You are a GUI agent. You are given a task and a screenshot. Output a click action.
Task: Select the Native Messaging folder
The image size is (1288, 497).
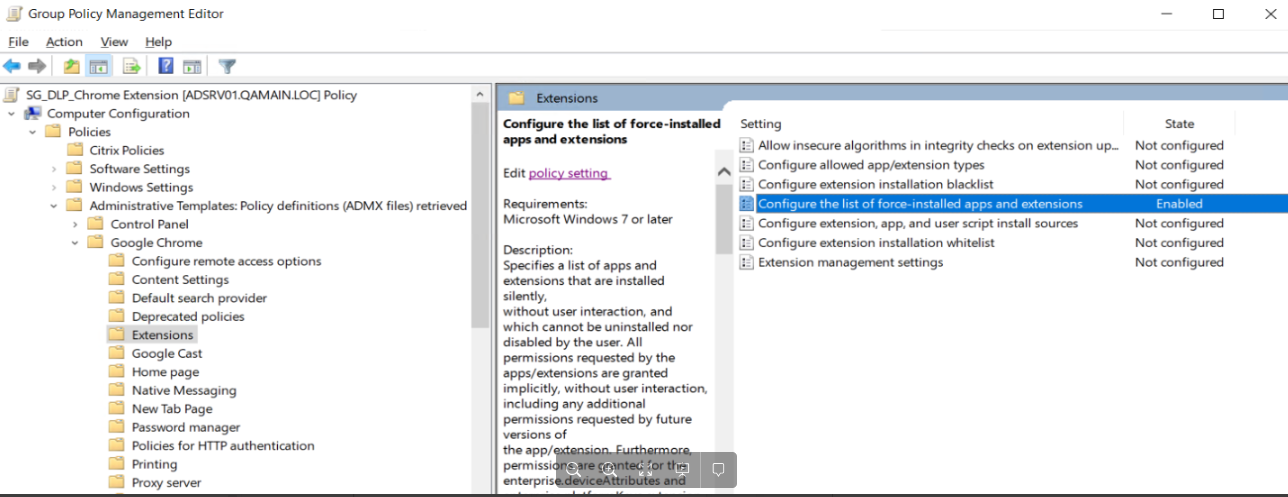(x=184, y=390)
